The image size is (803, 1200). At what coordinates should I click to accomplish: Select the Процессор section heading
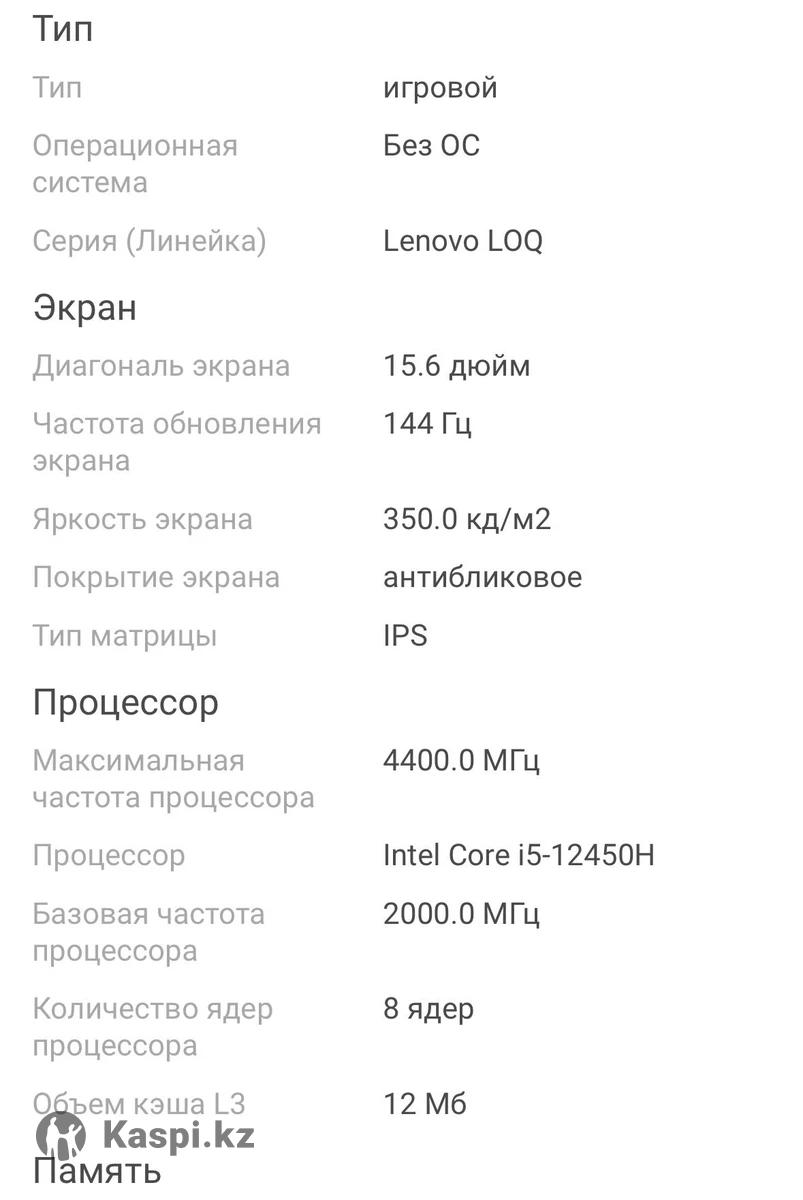click(x=126, y=703)
